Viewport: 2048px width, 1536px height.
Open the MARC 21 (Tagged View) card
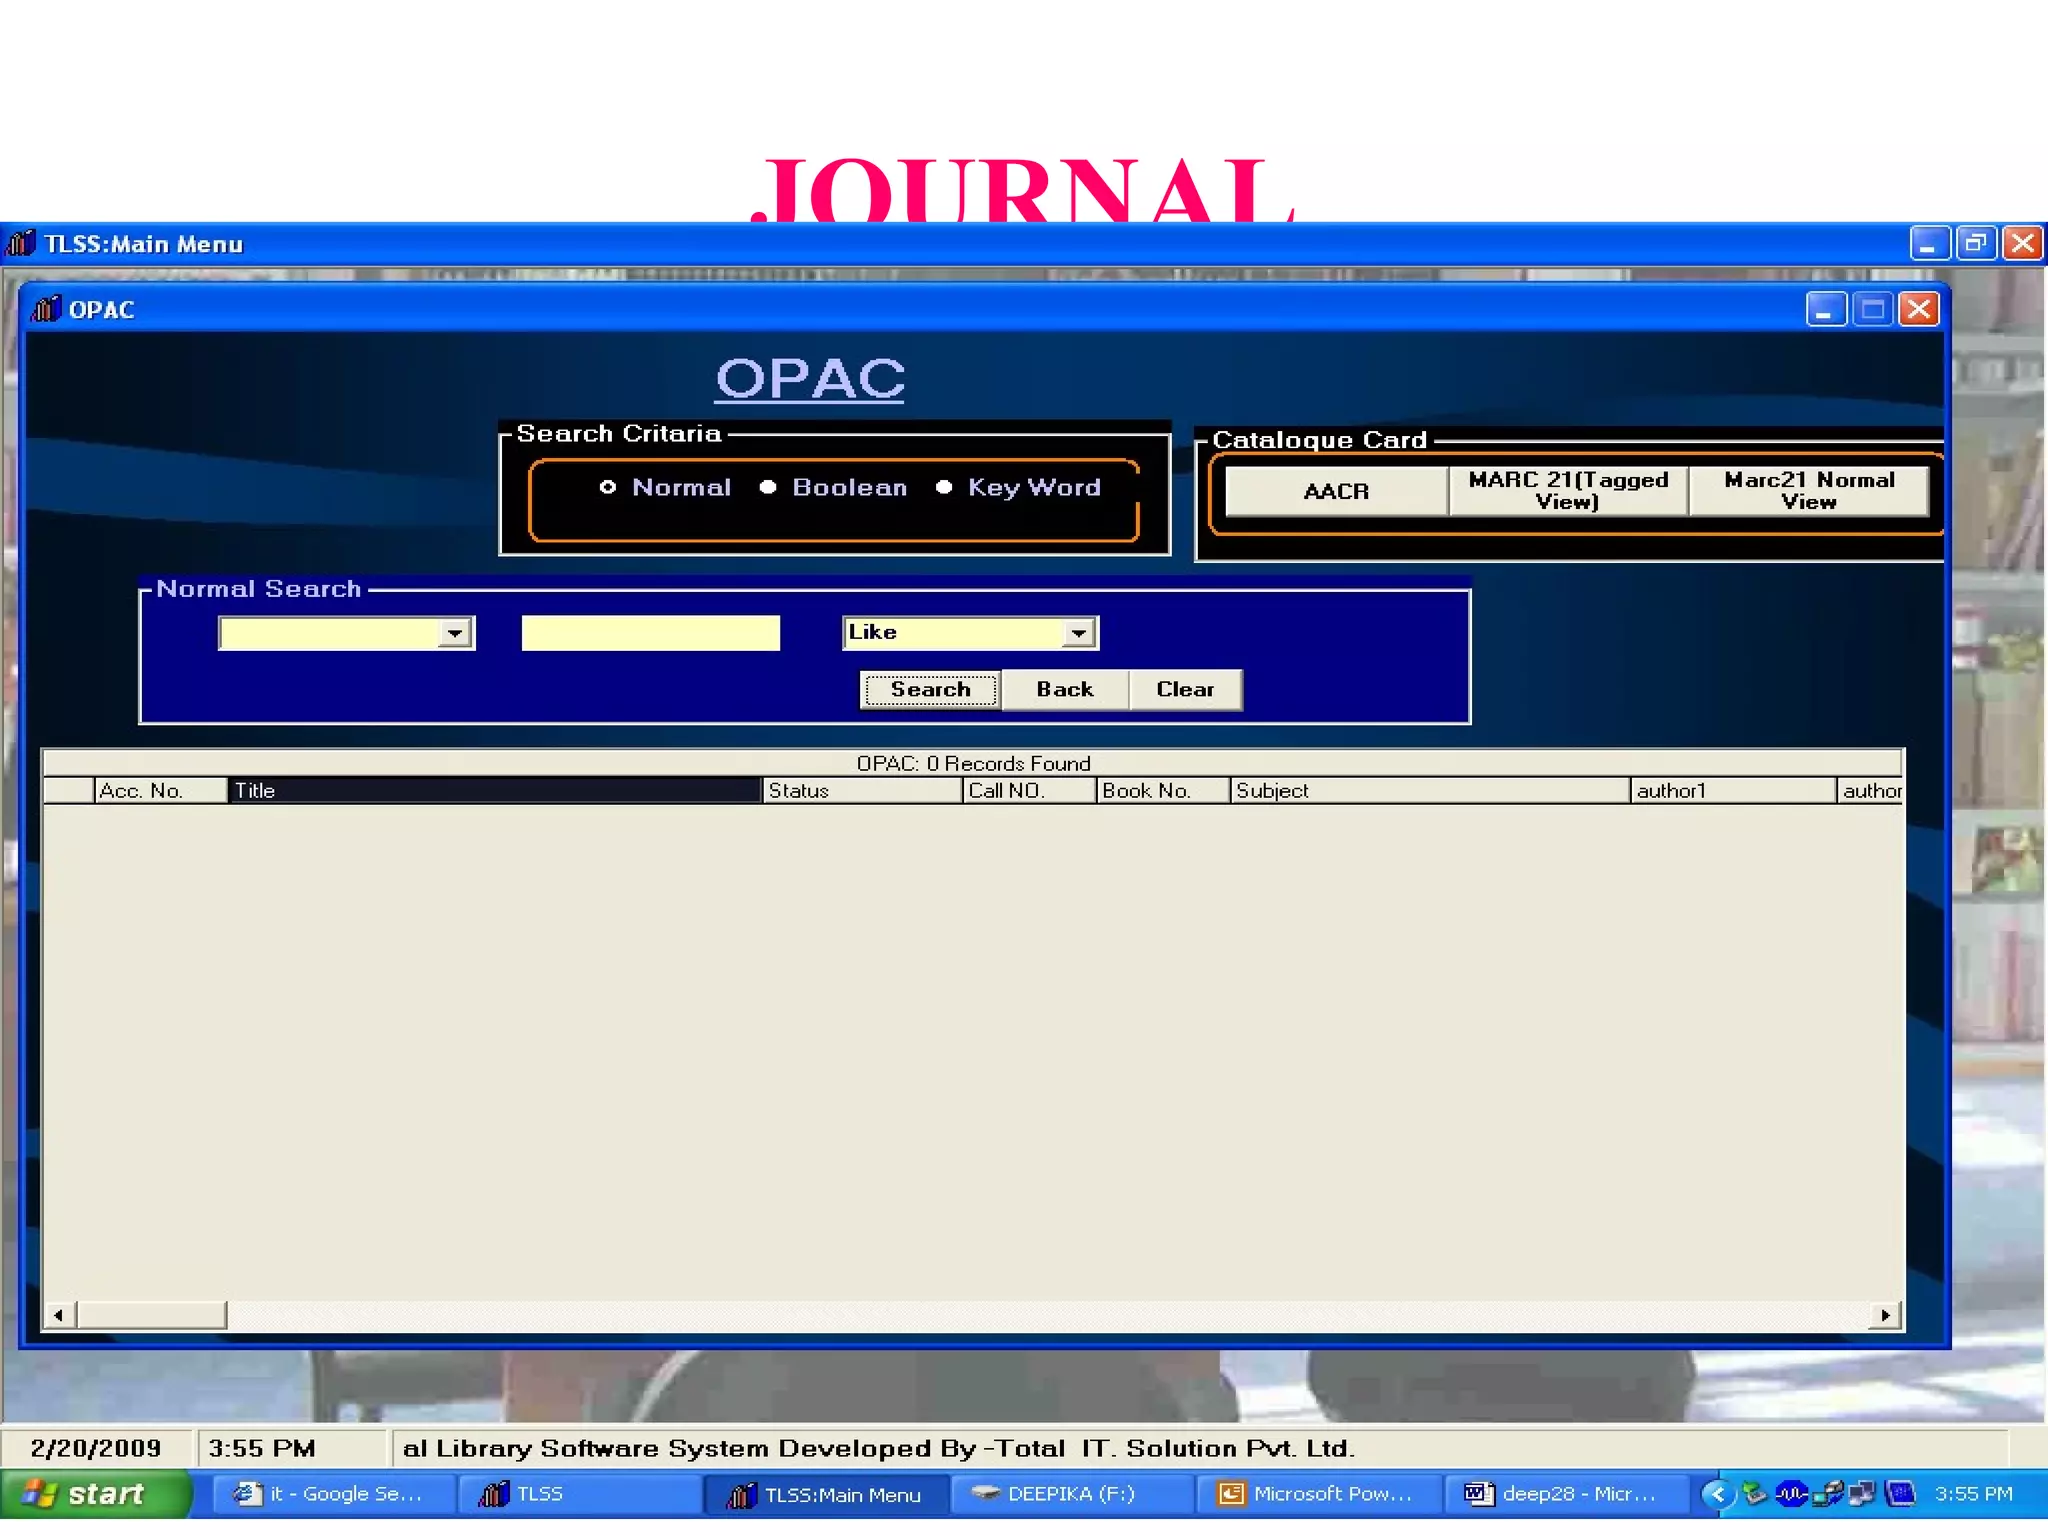pos(1568,491)
